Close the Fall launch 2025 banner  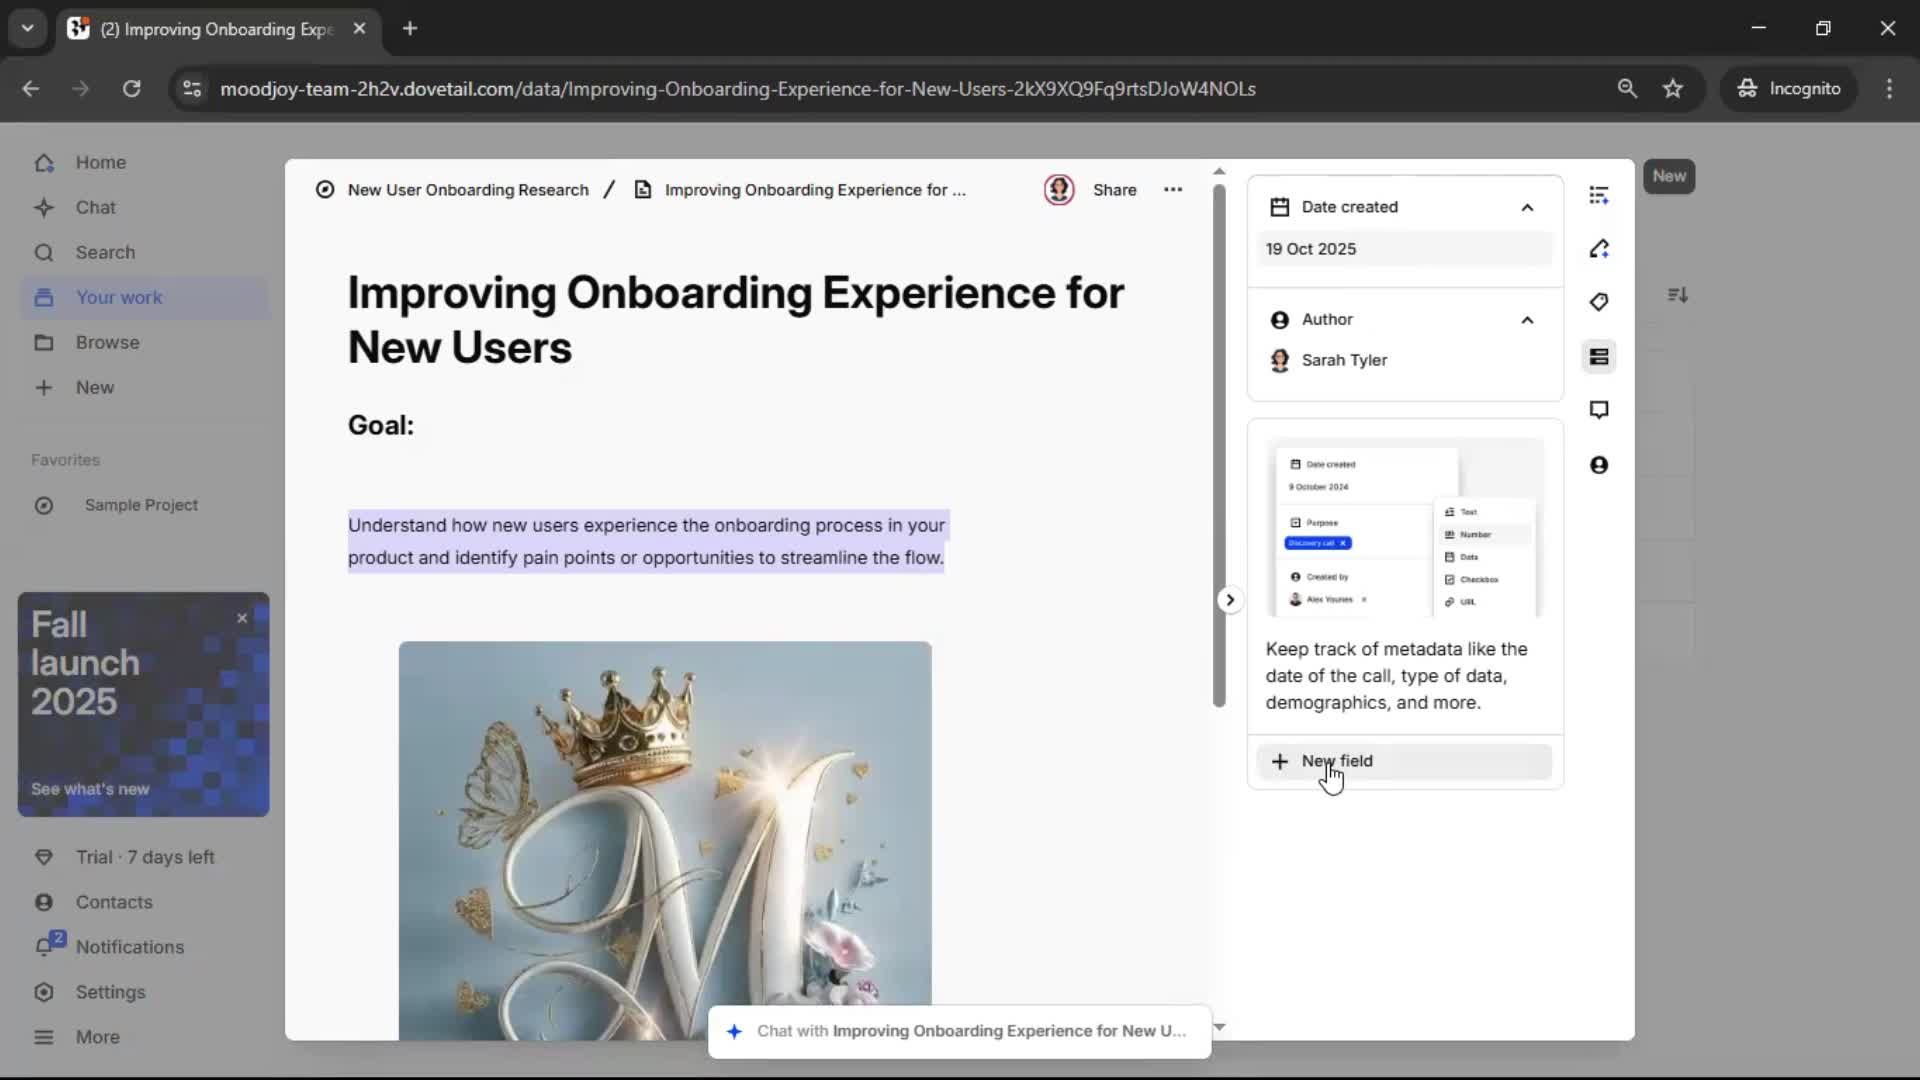tap(242, 618)
